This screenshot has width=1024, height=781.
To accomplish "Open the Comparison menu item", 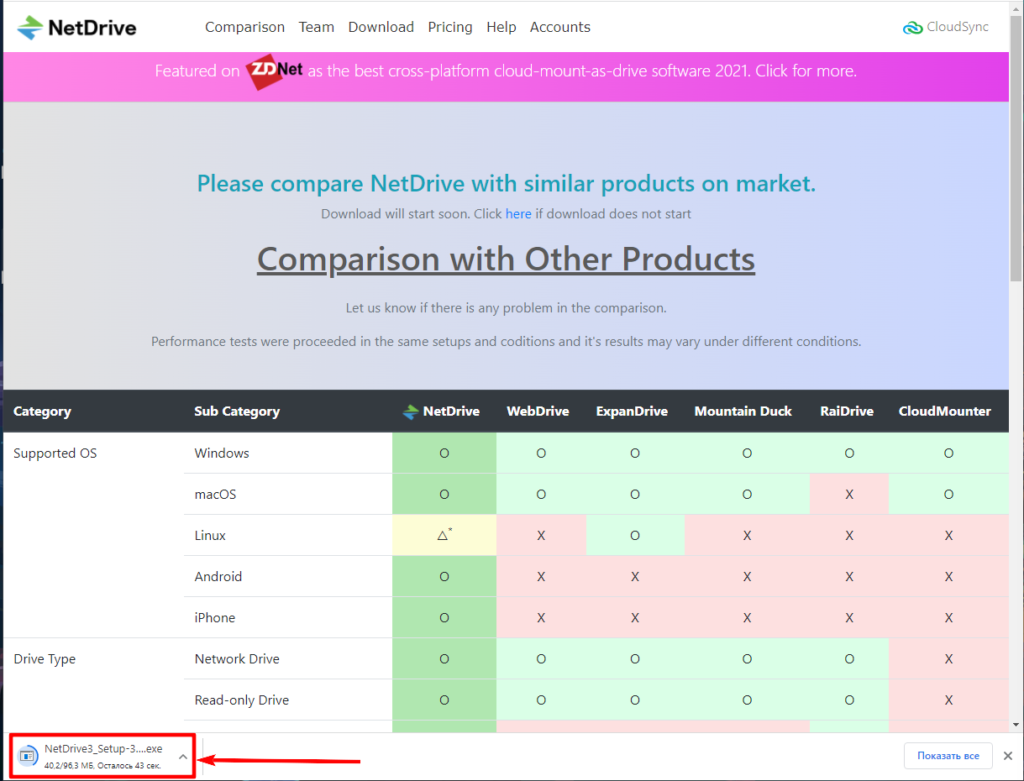I will pos(244,27).
